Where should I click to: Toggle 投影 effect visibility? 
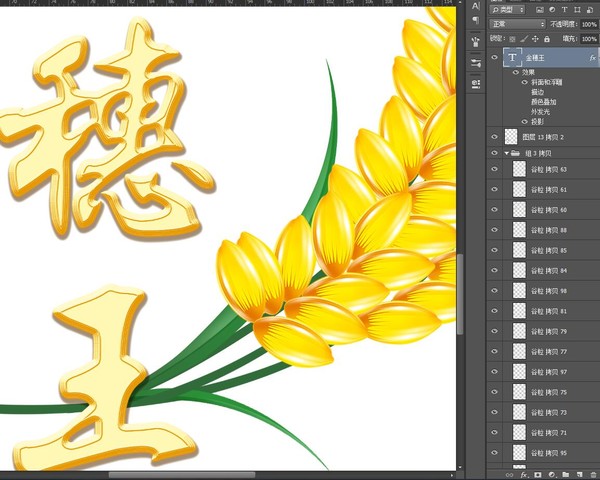pyautogui.click(x=525, y=121)
